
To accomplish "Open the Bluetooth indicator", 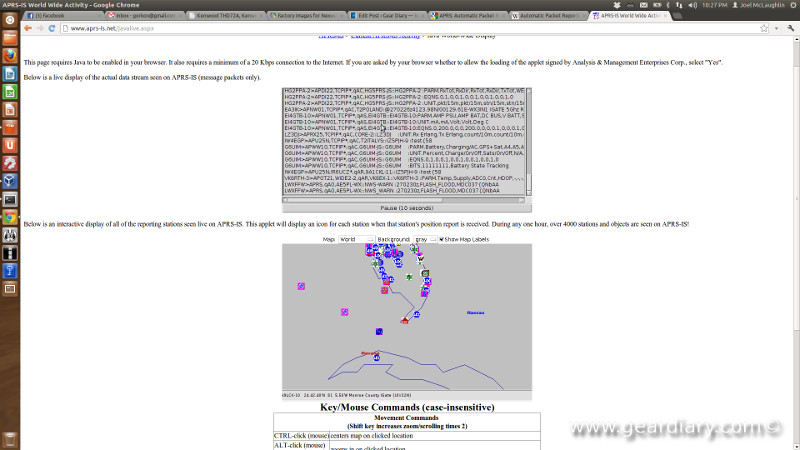I will (668, 5).
